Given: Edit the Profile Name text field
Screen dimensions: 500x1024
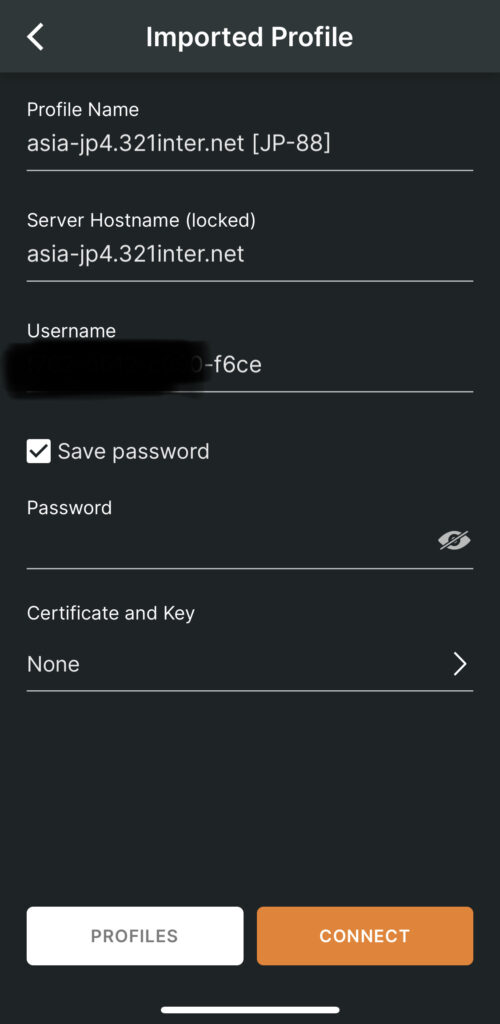Looking at the screenshot, I should click(x=250, y=143).
